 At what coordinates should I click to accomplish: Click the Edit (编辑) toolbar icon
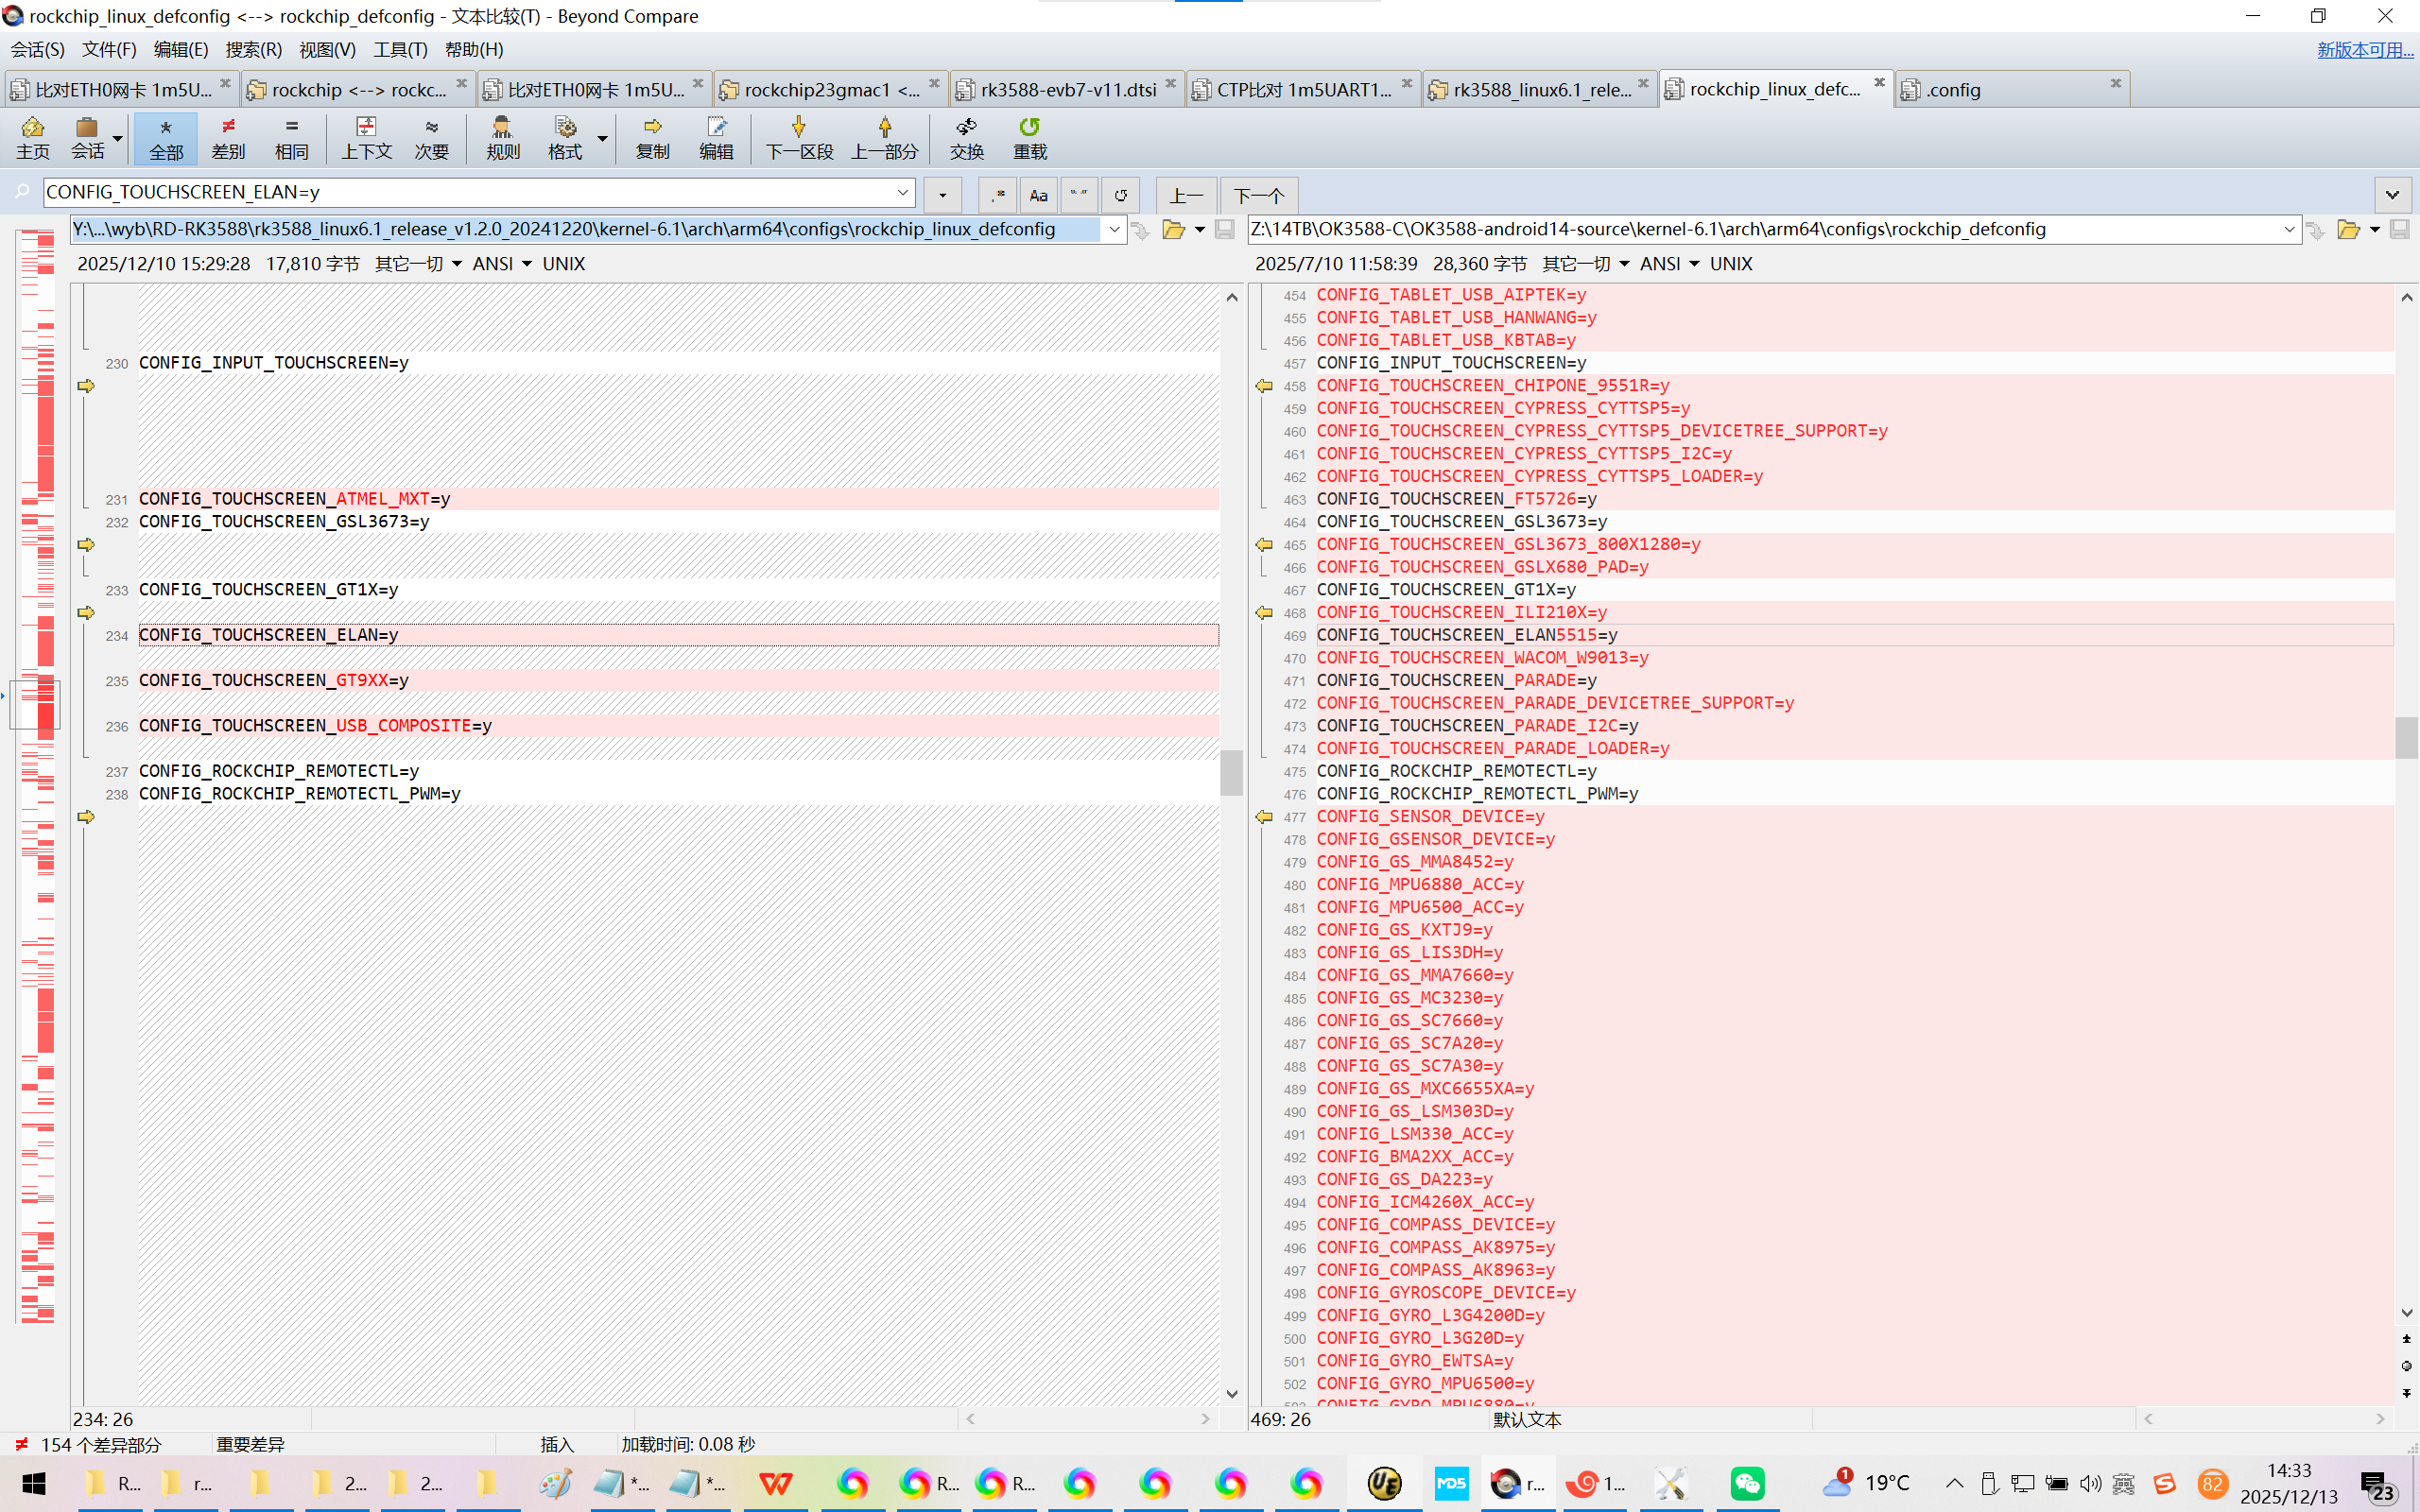(x=716, y=137)
